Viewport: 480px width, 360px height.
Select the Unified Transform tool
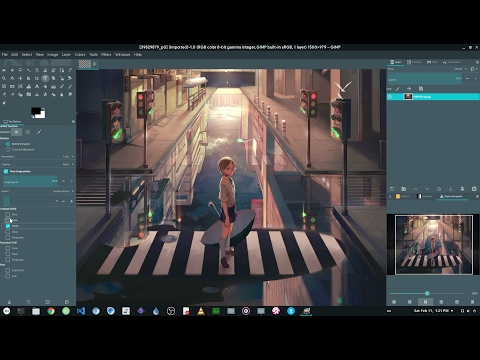coord(45,78)
